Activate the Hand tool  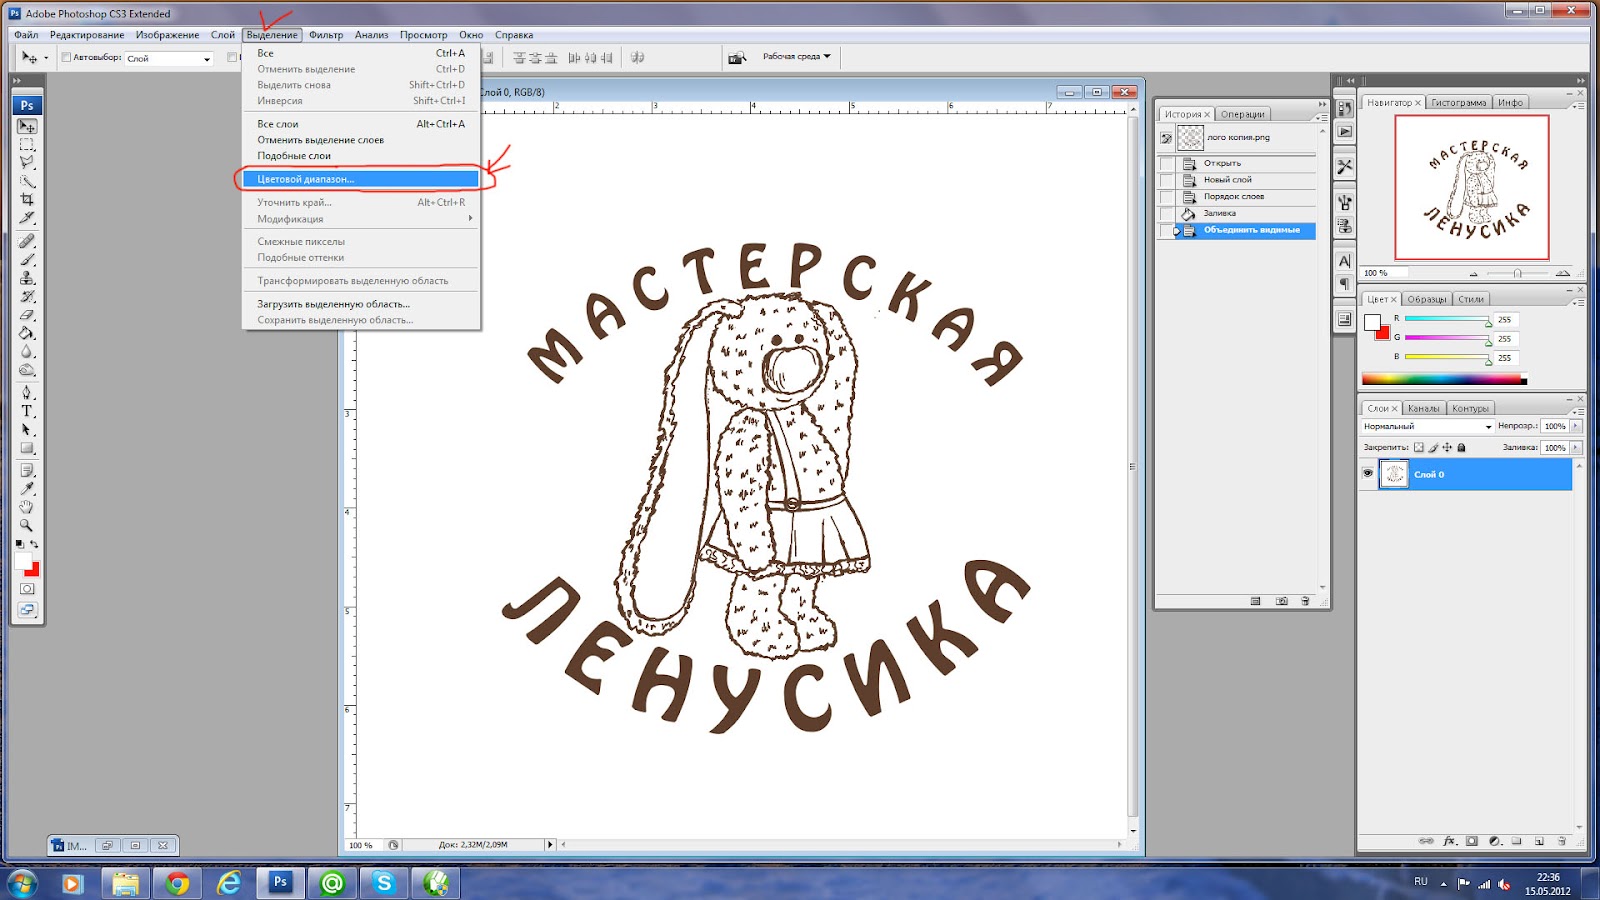[x=27, y=507]
